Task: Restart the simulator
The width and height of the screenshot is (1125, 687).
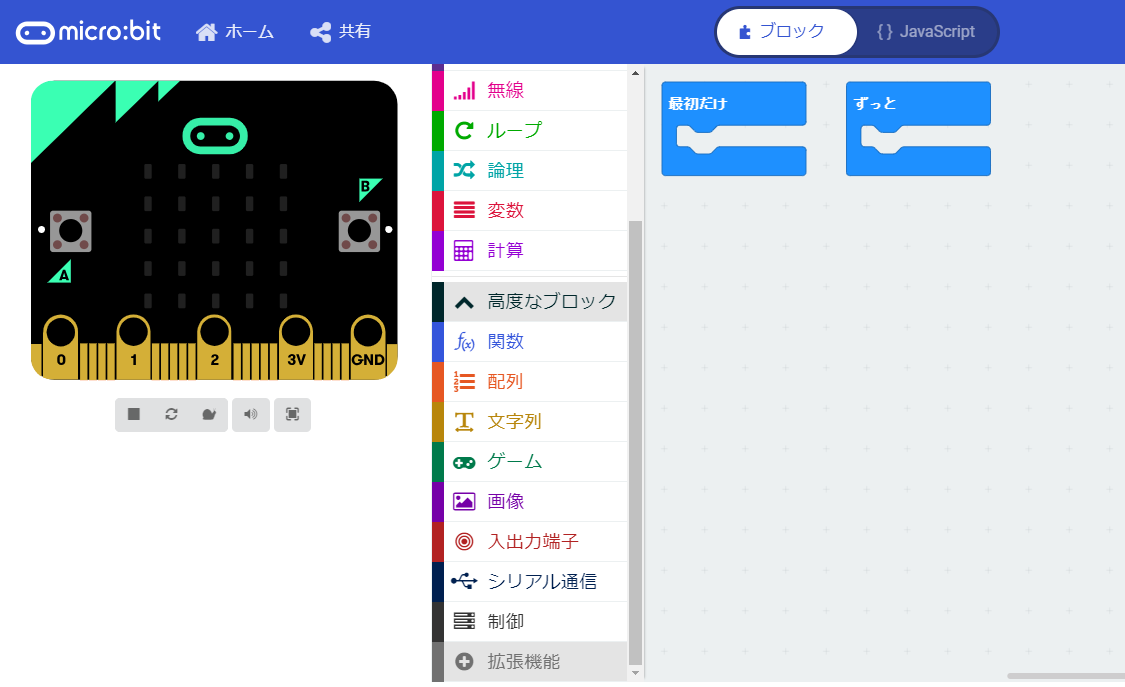Action: [x=171, y=414]
